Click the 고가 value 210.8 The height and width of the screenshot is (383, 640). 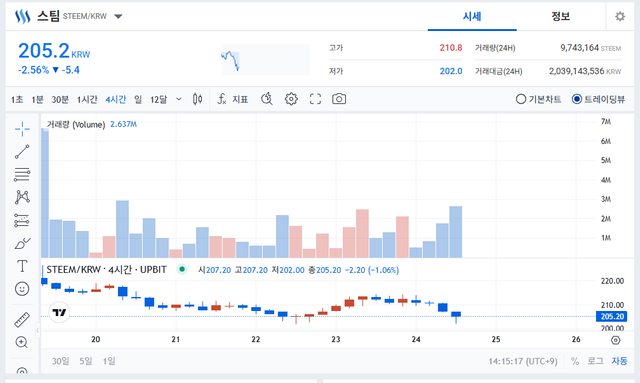tap(451, 48)
